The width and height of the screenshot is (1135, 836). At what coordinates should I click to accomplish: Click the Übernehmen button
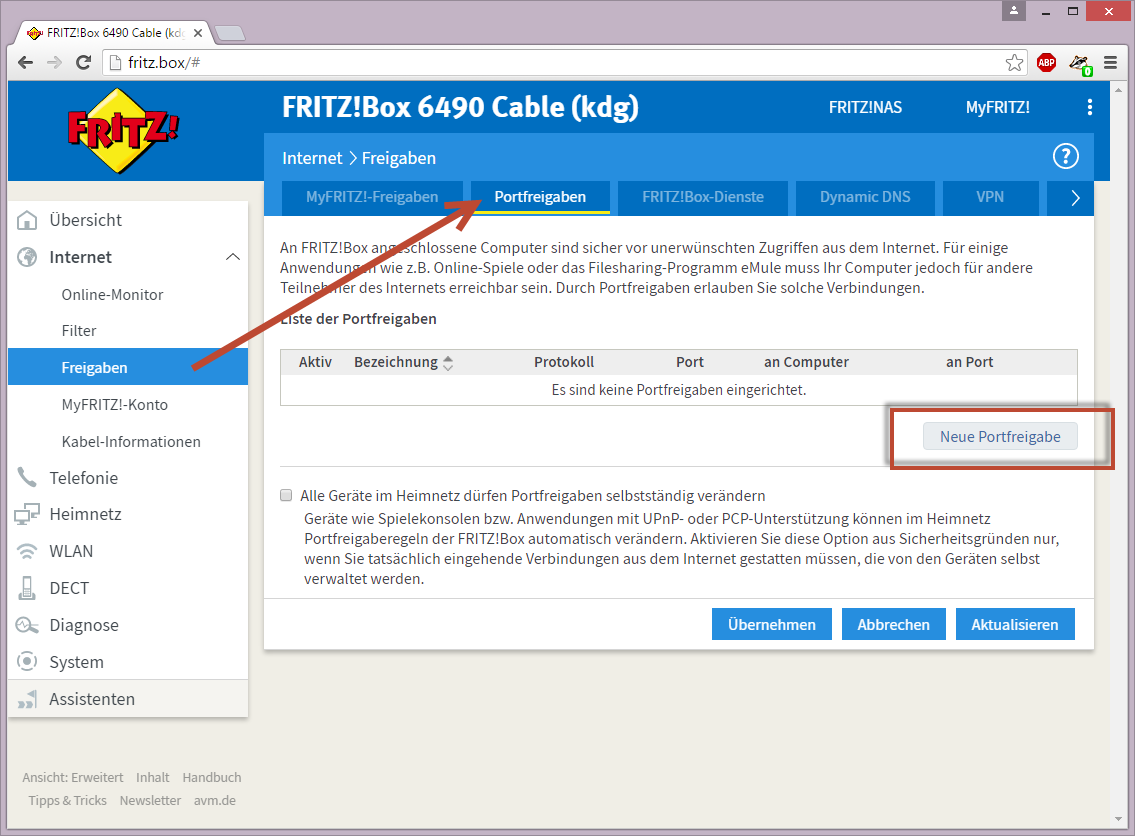772,624
